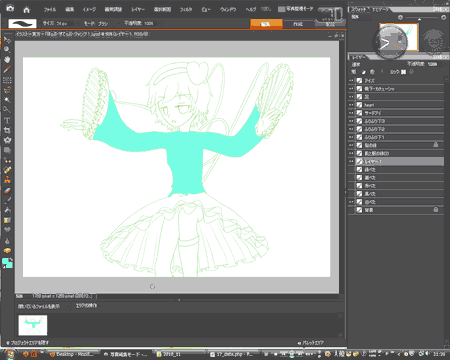Select the Type tool
Image resolution: width=450 pixels, height=360 pixels.
tap(7, 120)
